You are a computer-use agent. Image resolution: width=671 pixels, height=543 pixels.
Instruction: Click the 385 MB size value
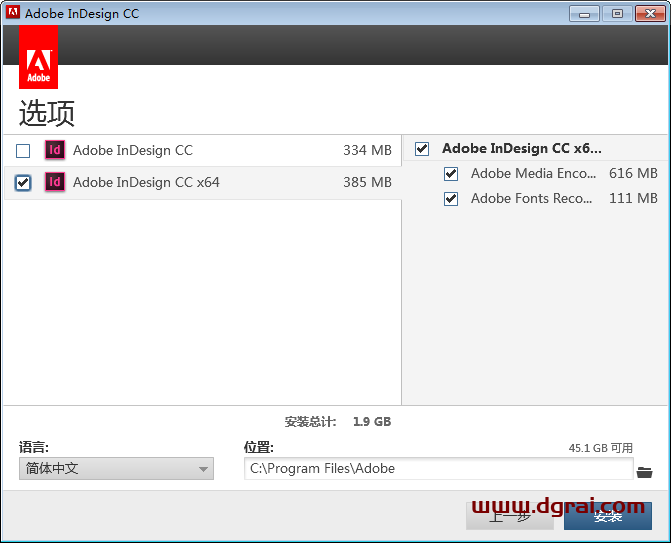coord(368,182)
